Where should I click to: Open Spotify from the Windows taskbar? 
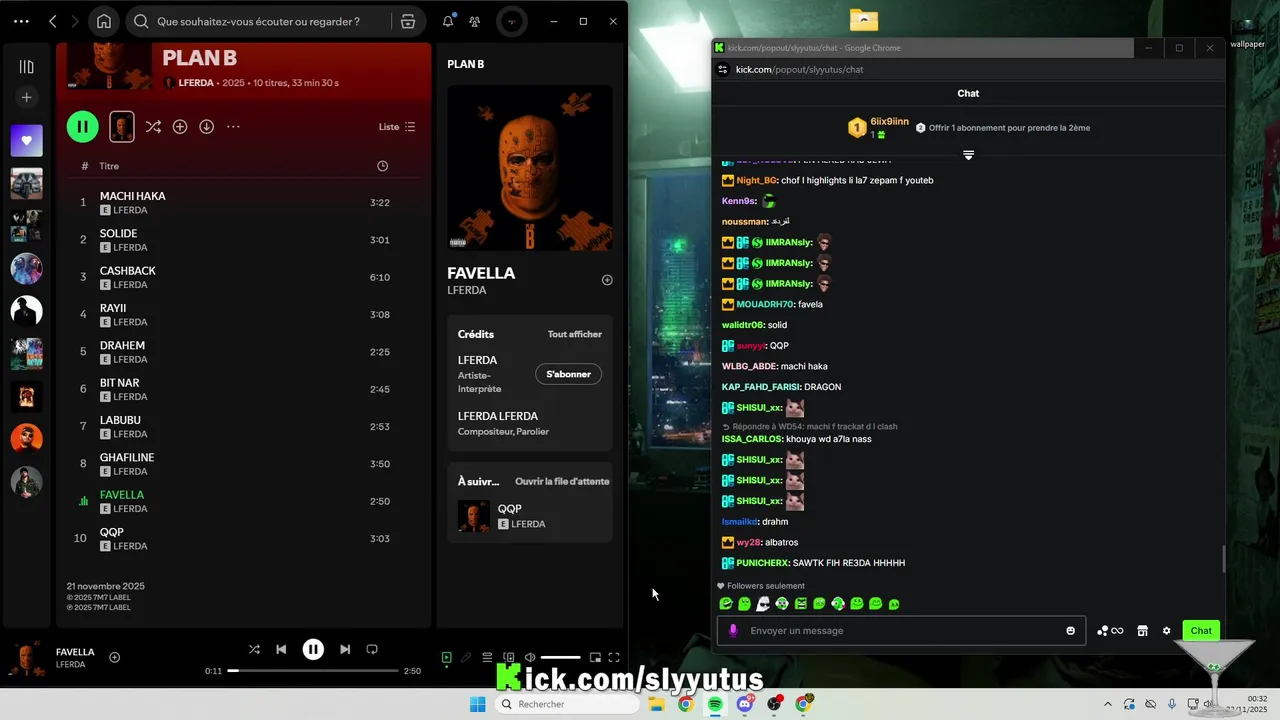click(716, 704)
